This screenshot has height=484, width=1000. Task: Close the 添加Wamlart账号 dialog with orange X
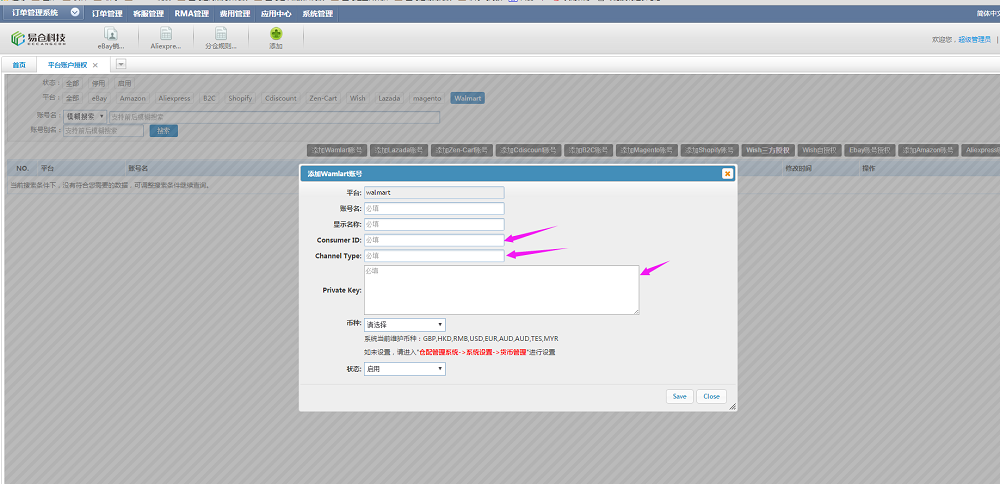click(727, 173)
